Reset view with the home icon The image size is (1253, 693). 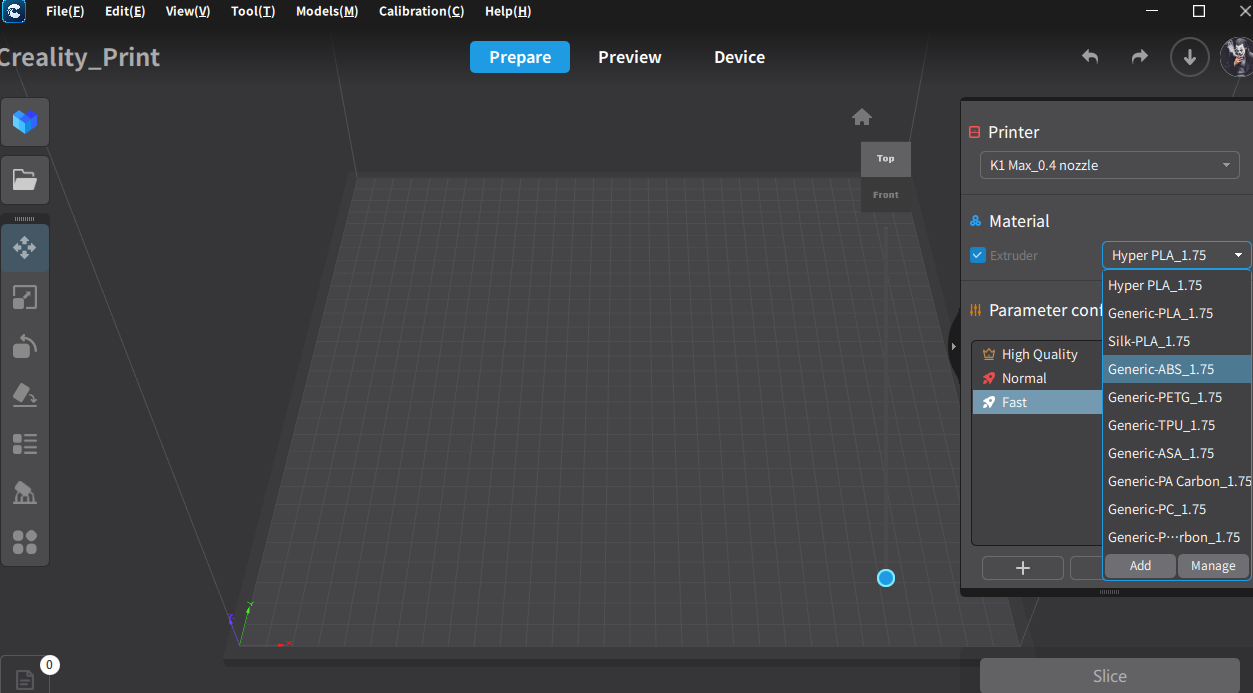point(862,117)
